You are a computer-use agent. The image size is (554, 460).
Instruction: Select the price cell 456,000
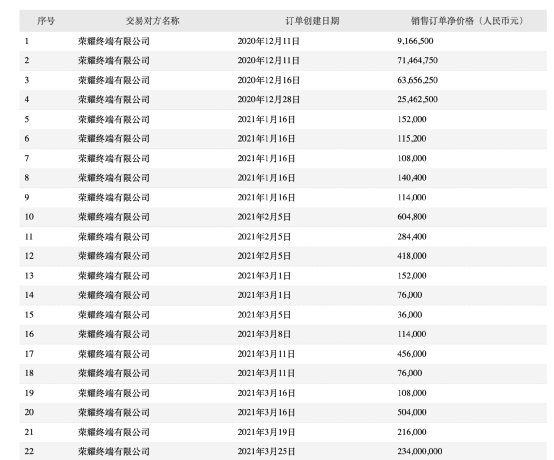(x=412, y=354)
